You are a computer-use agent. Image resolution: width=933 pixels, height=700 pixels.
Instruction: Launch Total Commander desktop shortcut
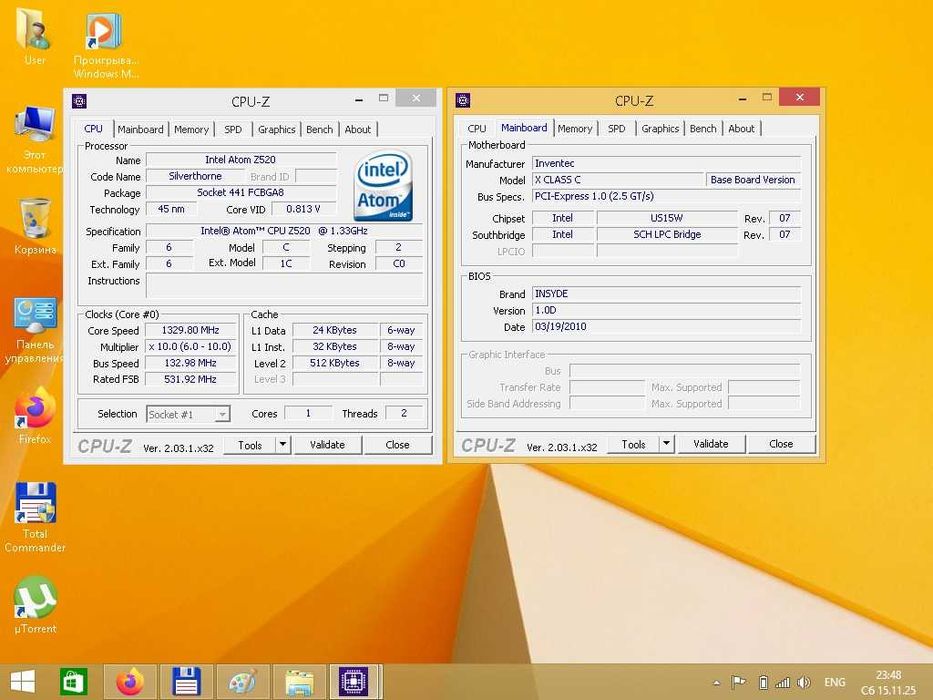tap(35, 517)
